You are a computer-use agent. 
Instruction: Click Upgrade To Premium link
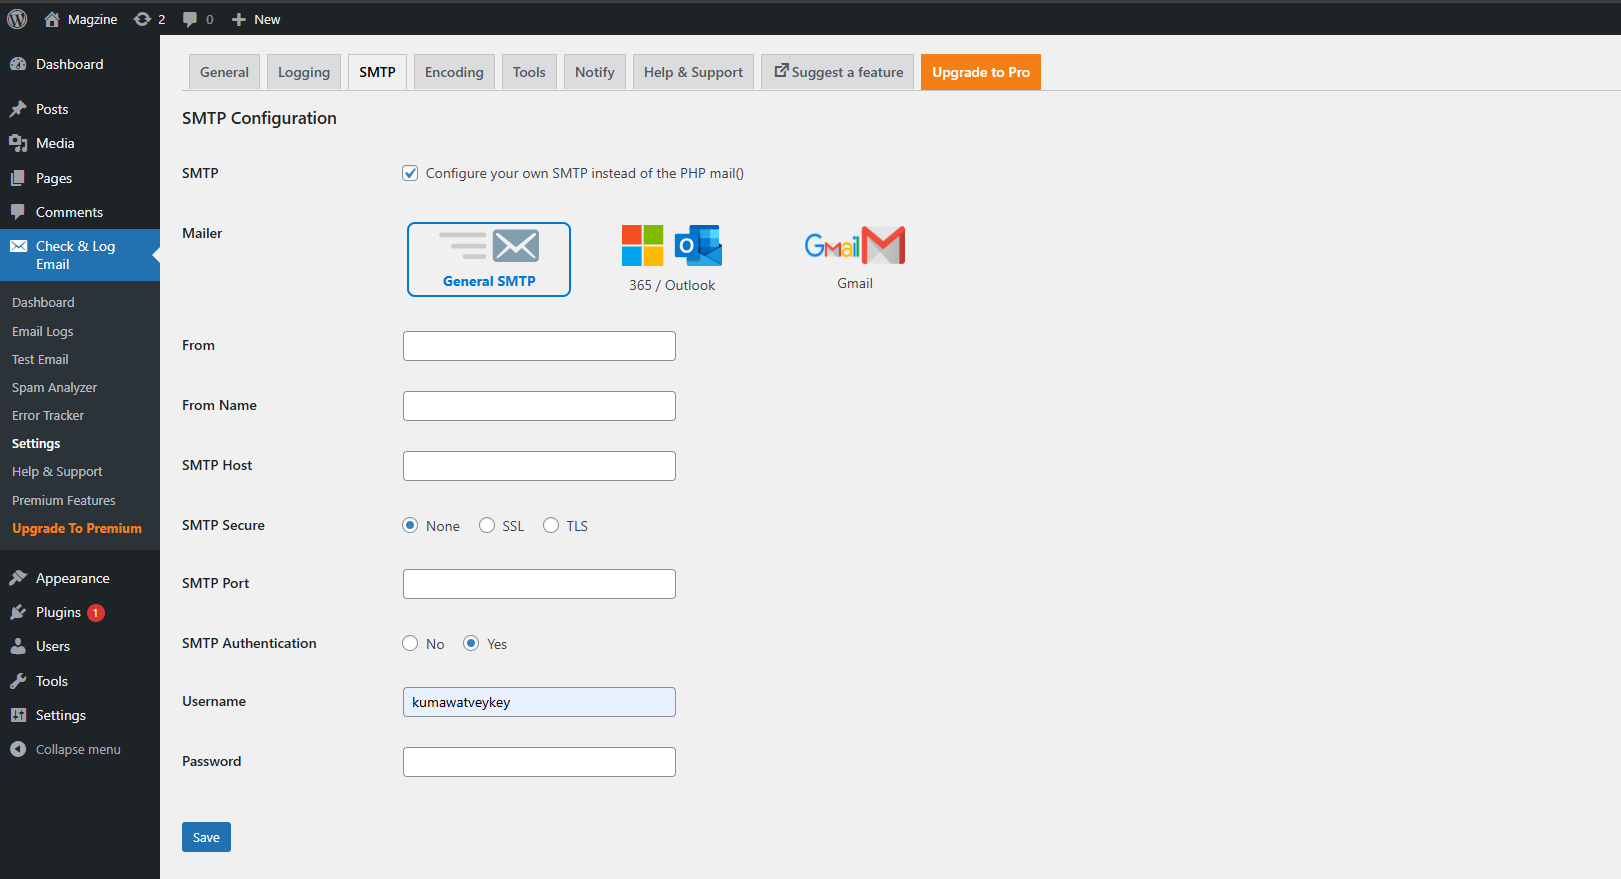click(x=77, y=528)
